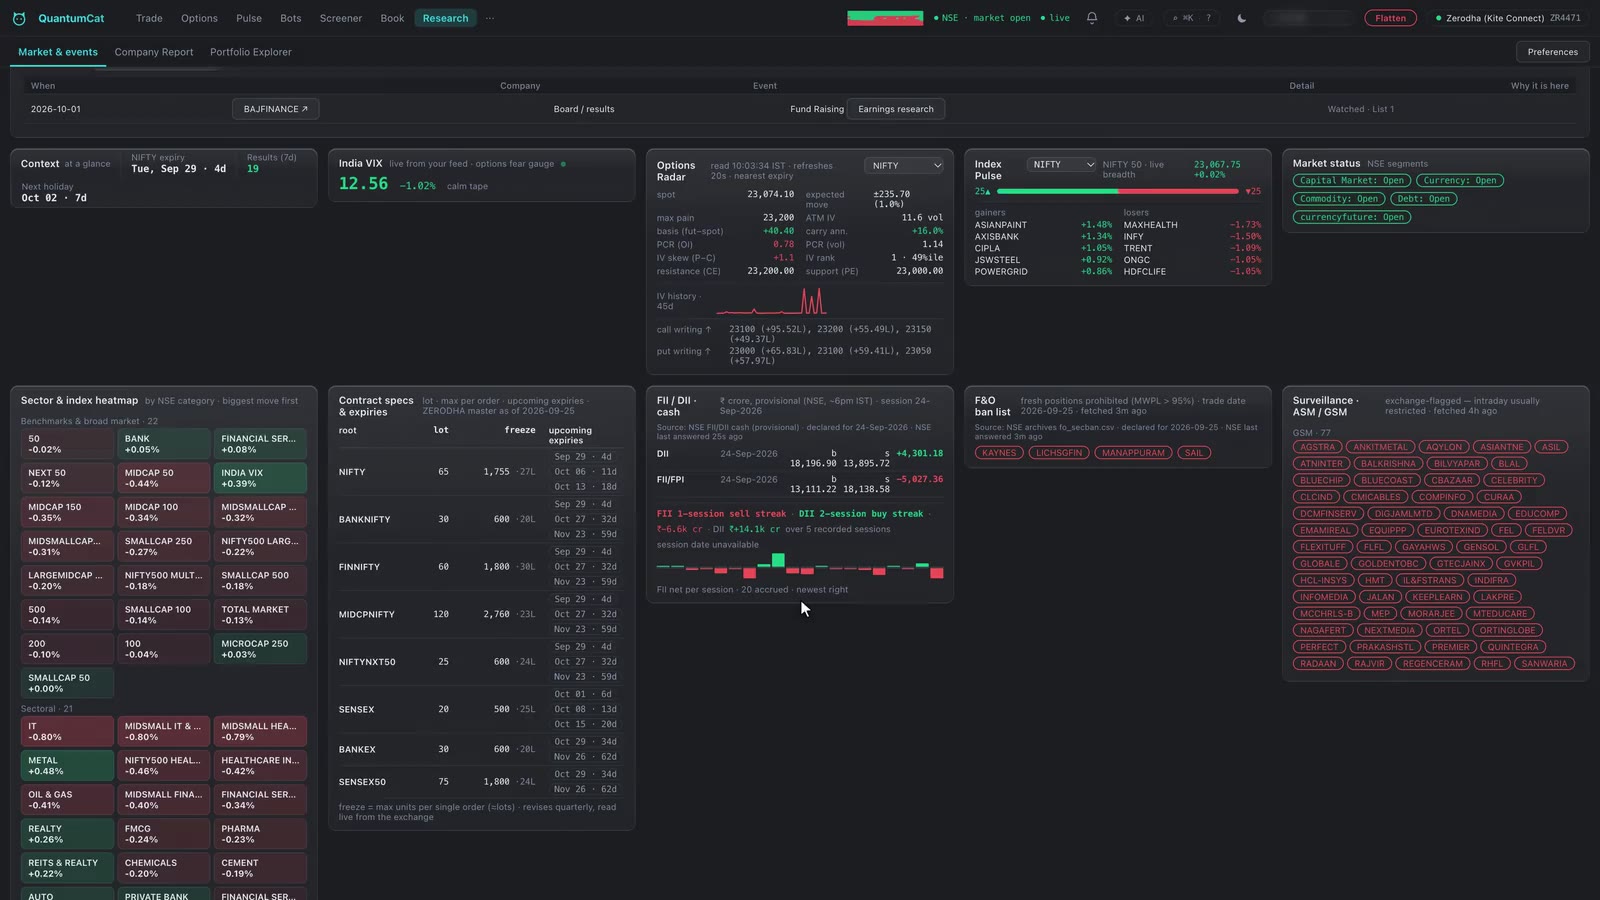Screen dimensions: 1600x900
Task: Click the BANK +0.05% heatmap tile
Action: (163, 444)
